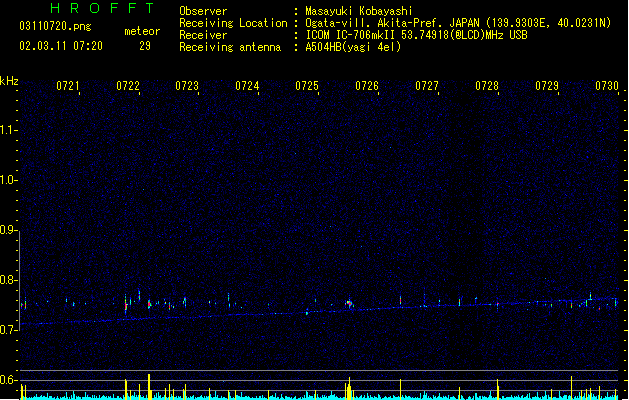Click the Receiving Location label
The width and height of the screenshot is (629, 400).
click(233, 23)
